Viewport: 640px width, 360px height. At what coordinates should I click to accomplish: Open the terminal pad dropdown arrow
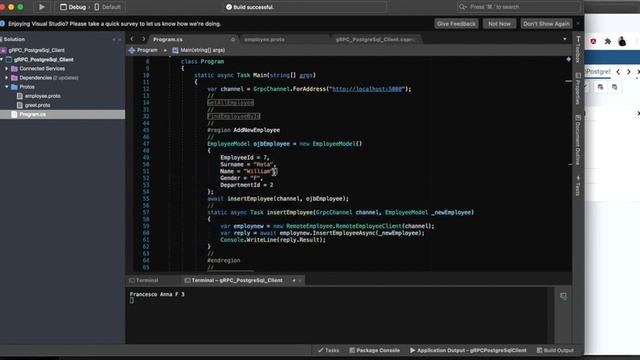pyautogui.click(x=294, y=280)
